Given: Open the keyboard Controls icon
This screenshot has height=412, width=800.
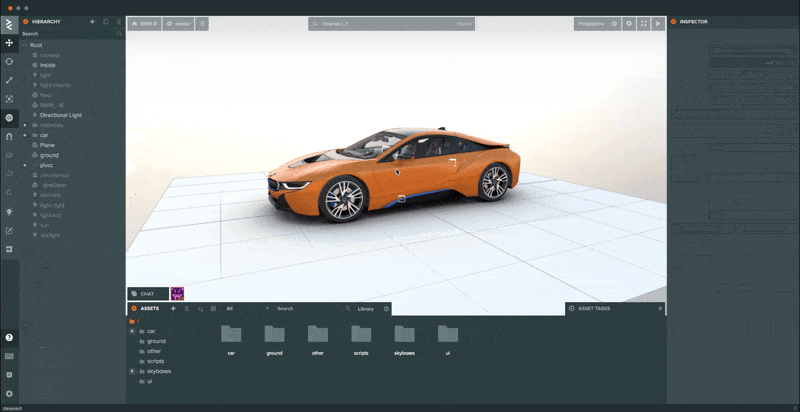Looking at the screenshot, I should tap(9, 356).
